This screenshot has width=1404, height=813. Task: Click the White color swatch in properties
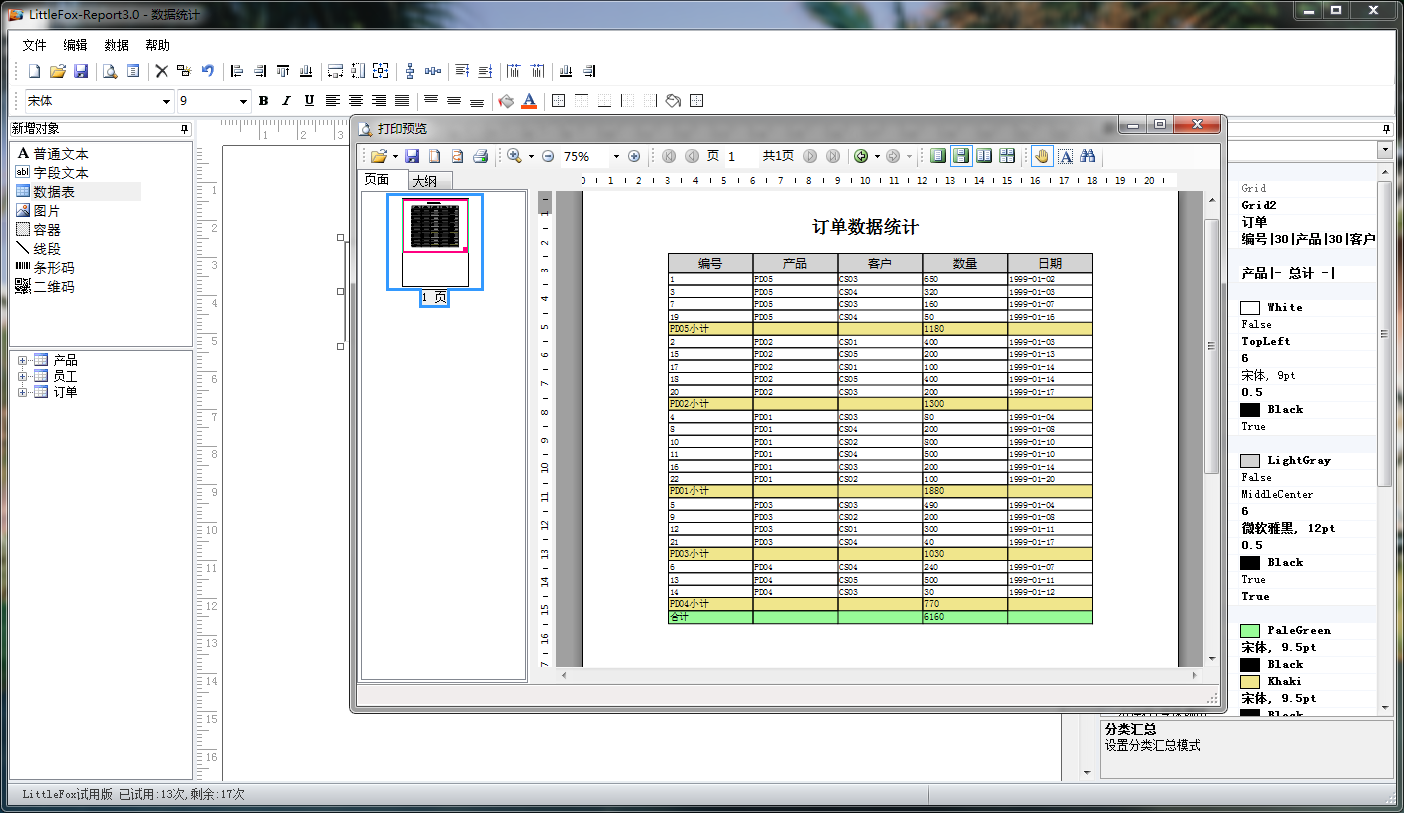pyautogui.click(x=1250, y=307)
